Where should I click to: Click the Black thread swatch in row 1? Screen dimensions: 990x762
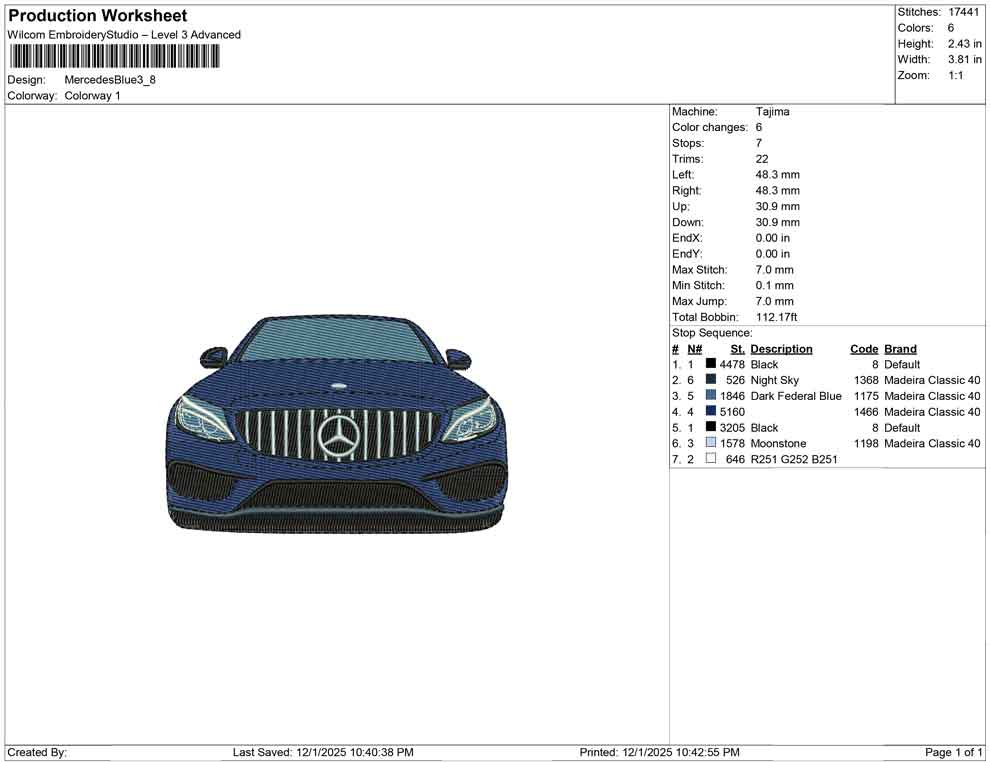711,364
